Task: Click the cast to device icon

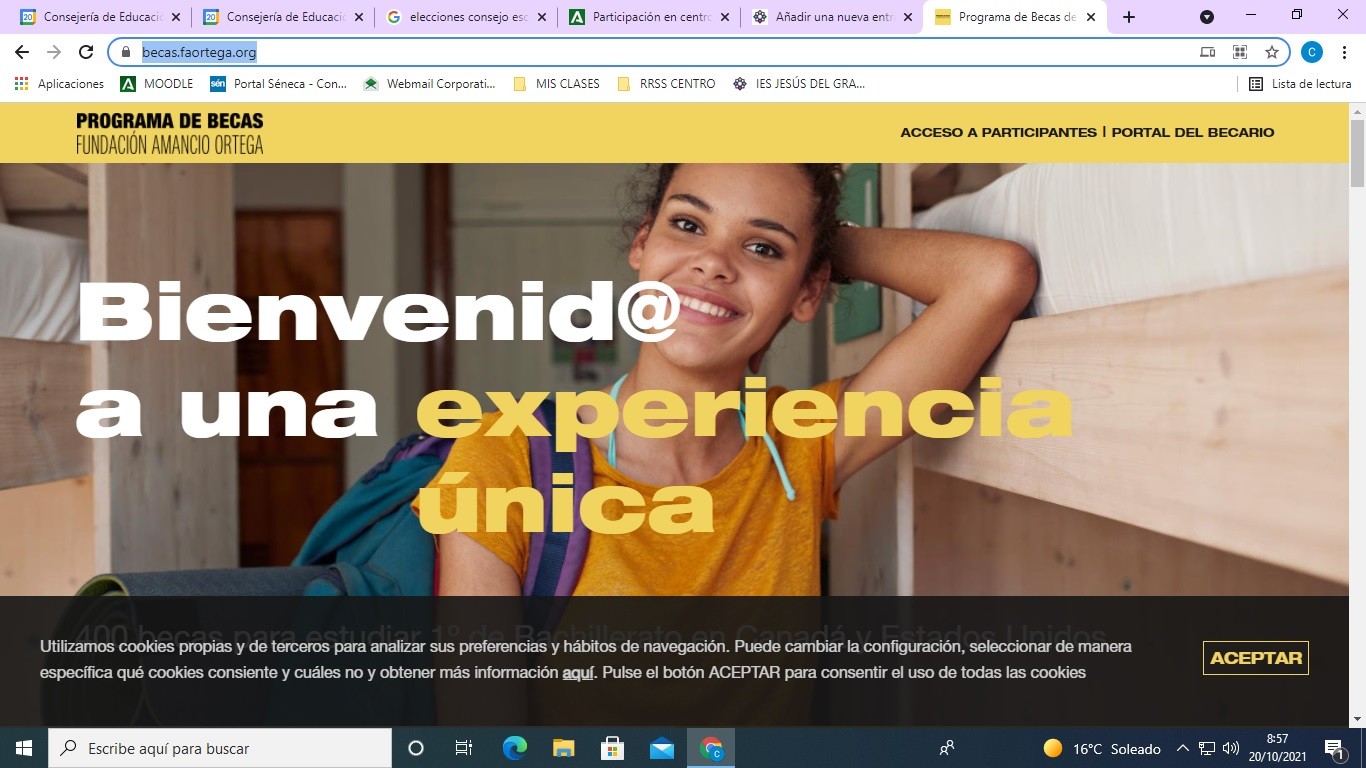Action: click(x=1208, y=52)
